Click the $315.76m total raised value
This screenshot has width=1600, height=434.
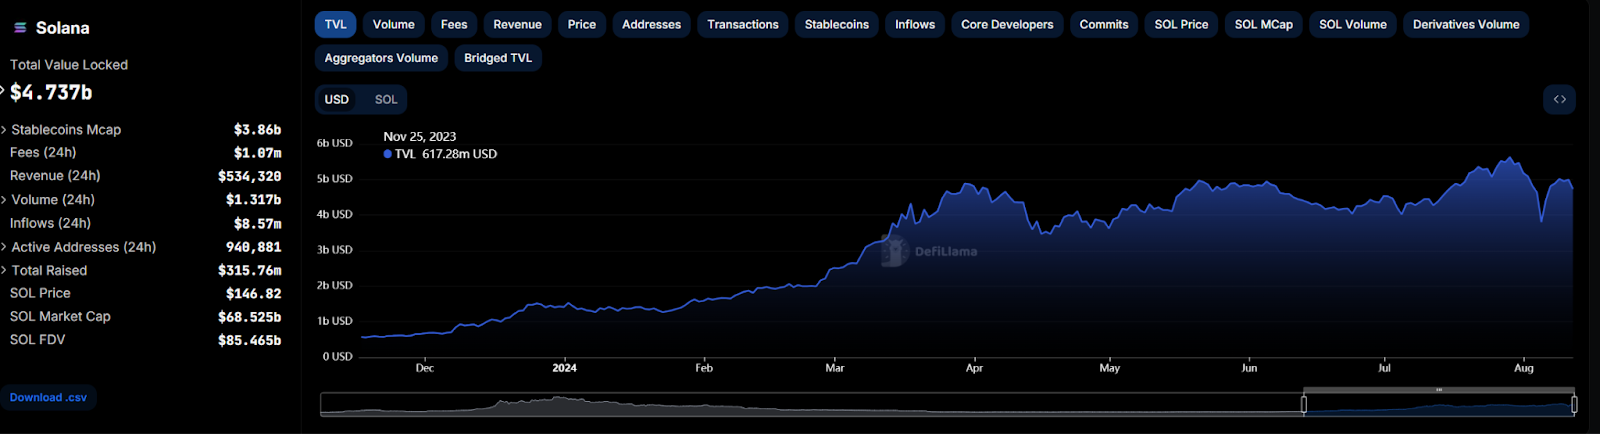(x=249, y=270)
